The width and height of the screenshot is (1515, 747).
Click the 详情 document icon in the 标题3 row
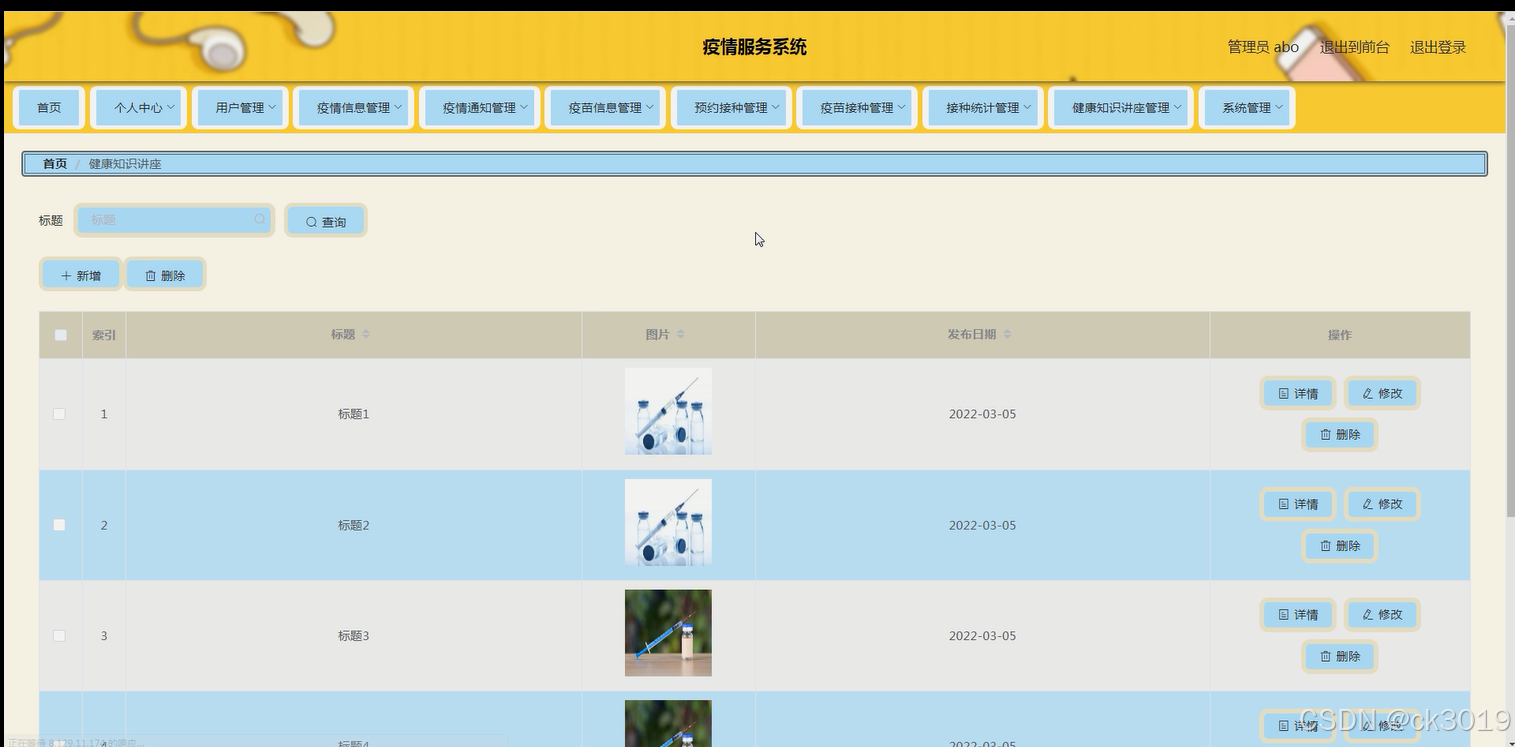click(x=1284, y=615)
